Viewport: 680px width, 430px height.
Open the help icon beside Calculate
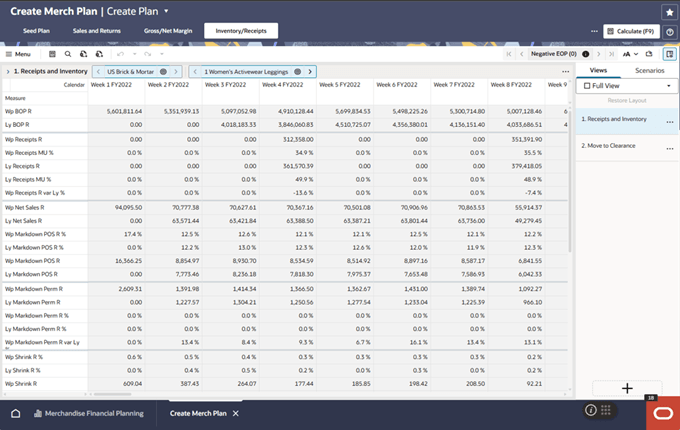(x=670, y=32)
